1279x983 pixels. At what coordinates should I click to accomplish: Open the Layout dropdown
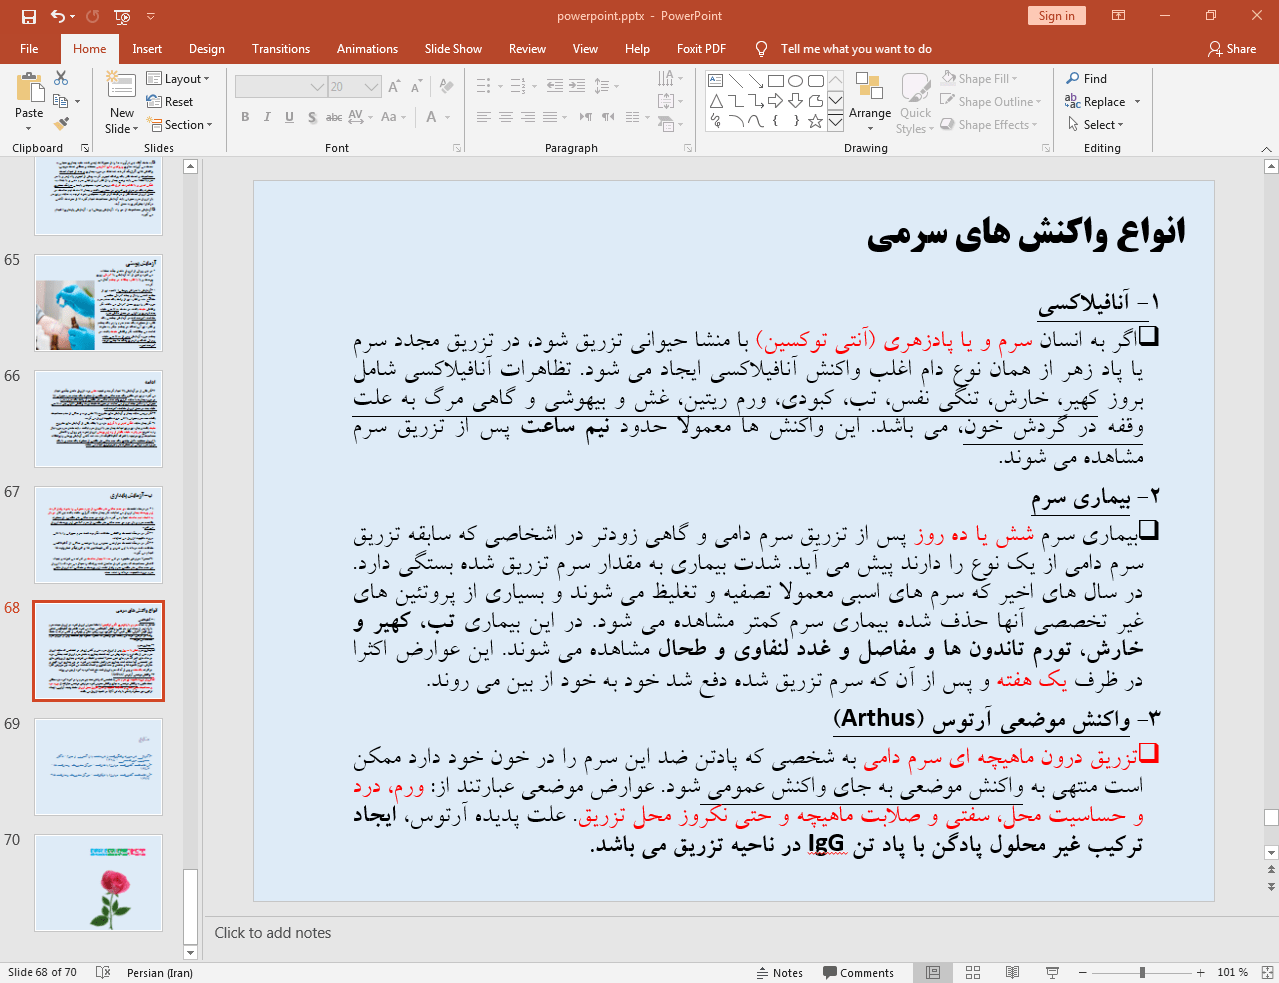coord(178,79)
